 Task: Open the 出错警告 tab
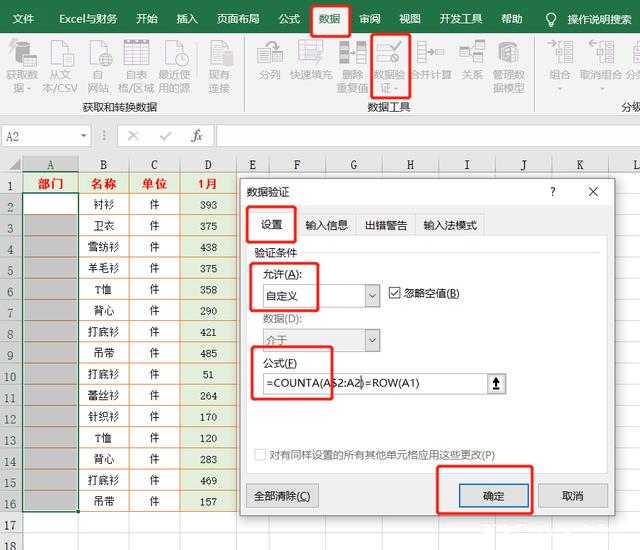(385, 225)
